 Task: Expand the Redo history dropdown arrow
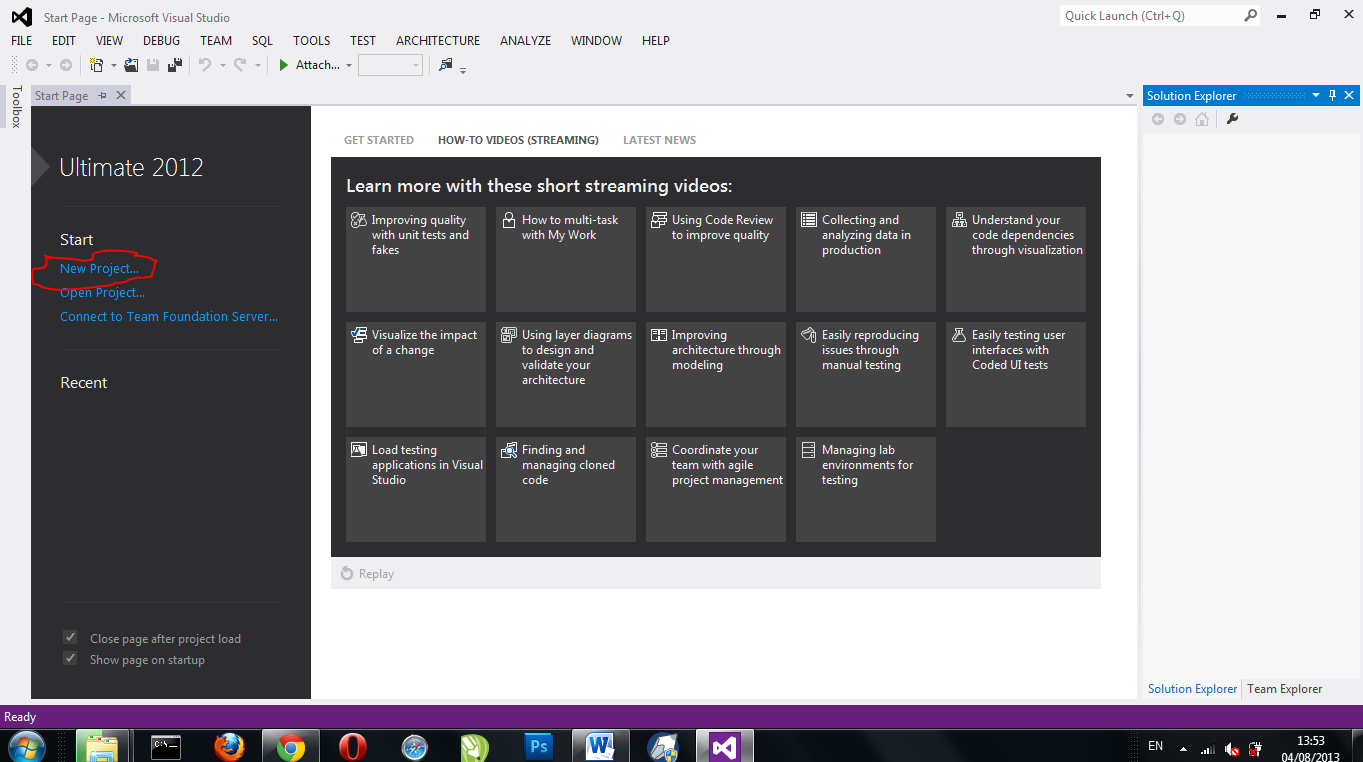257,66
